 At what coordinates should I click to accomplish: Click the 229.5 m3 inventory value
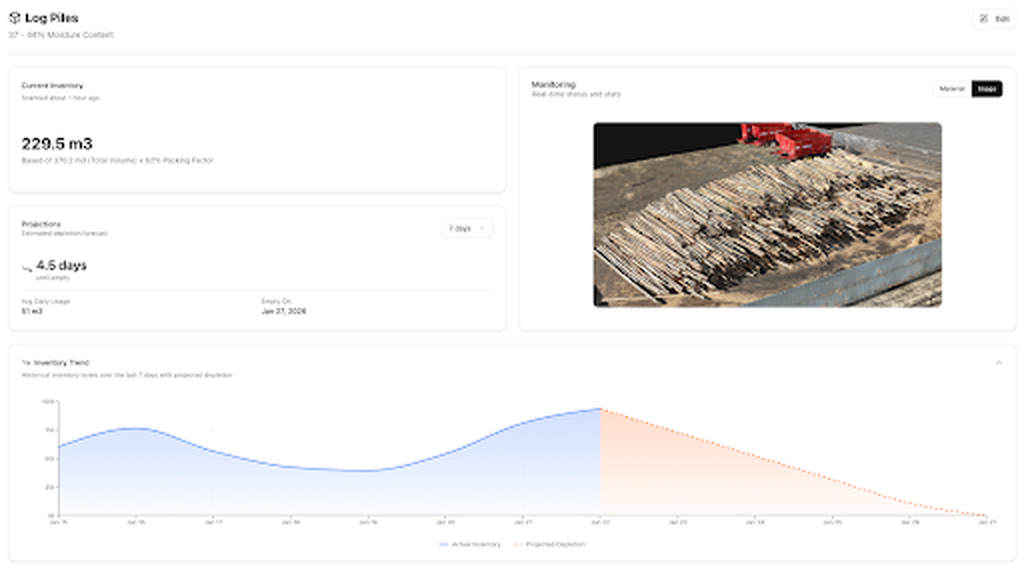point(57,144)
